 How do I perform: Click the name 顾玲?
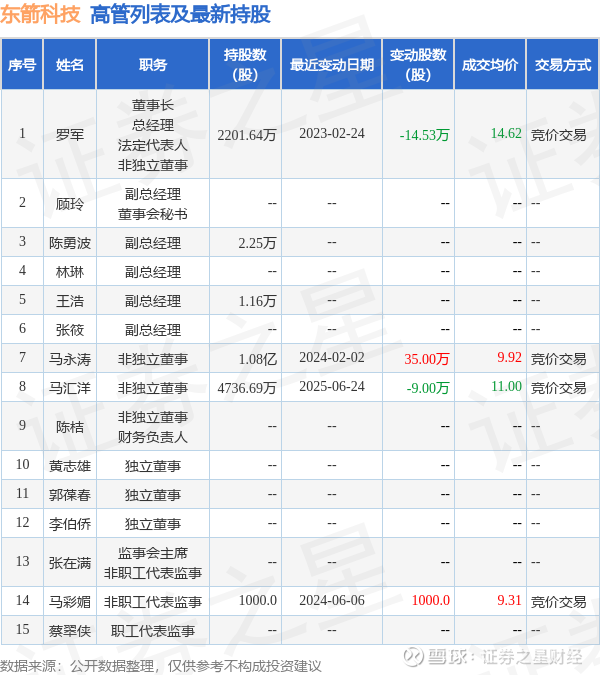pos(70,204)
